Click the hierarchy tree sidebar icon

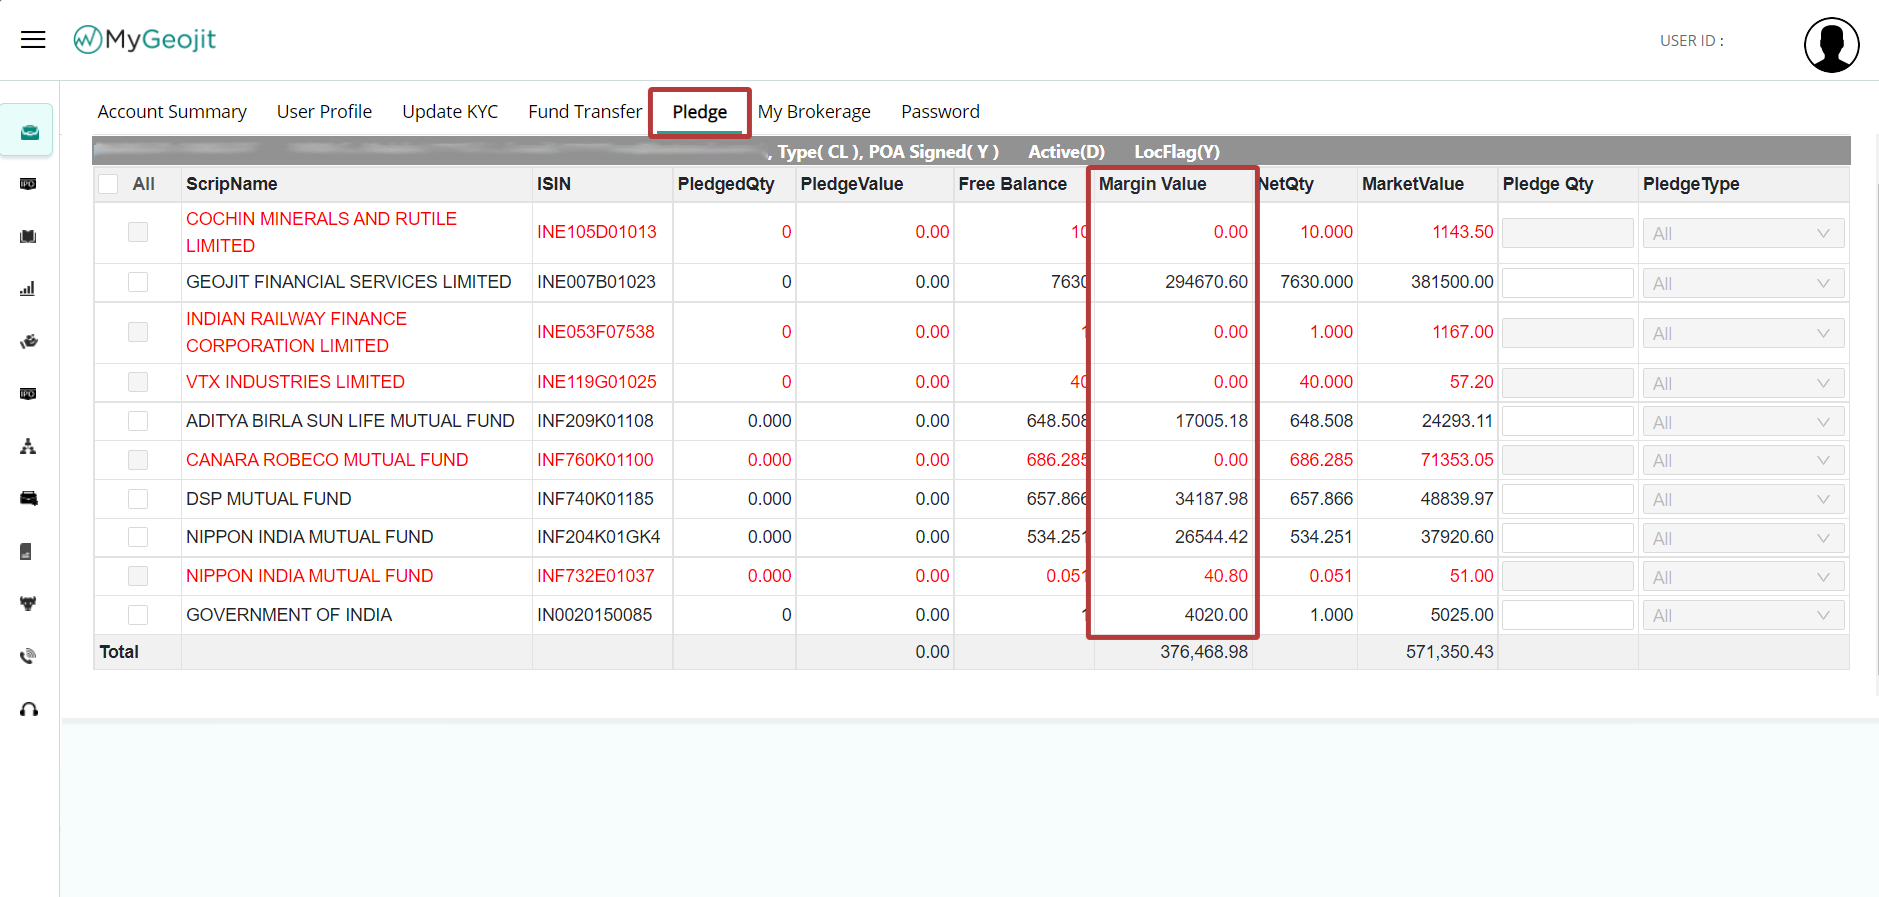coord(28,446)
